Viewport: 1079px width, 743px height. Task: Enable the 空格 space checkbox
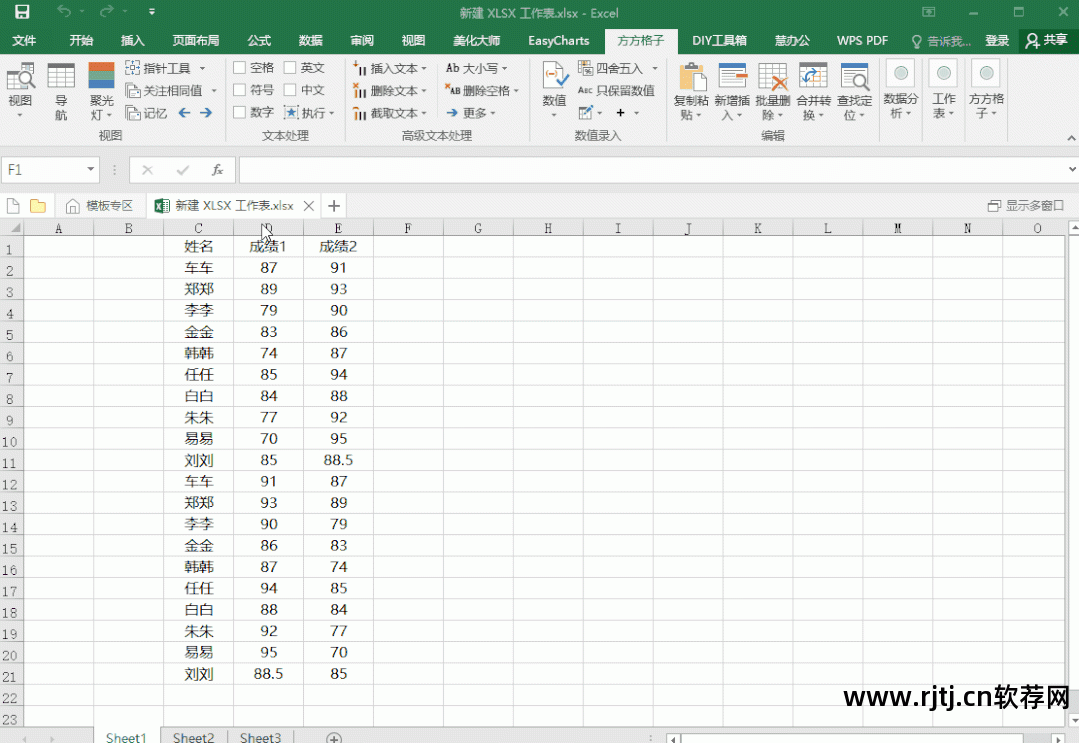[x=239, y=67]
